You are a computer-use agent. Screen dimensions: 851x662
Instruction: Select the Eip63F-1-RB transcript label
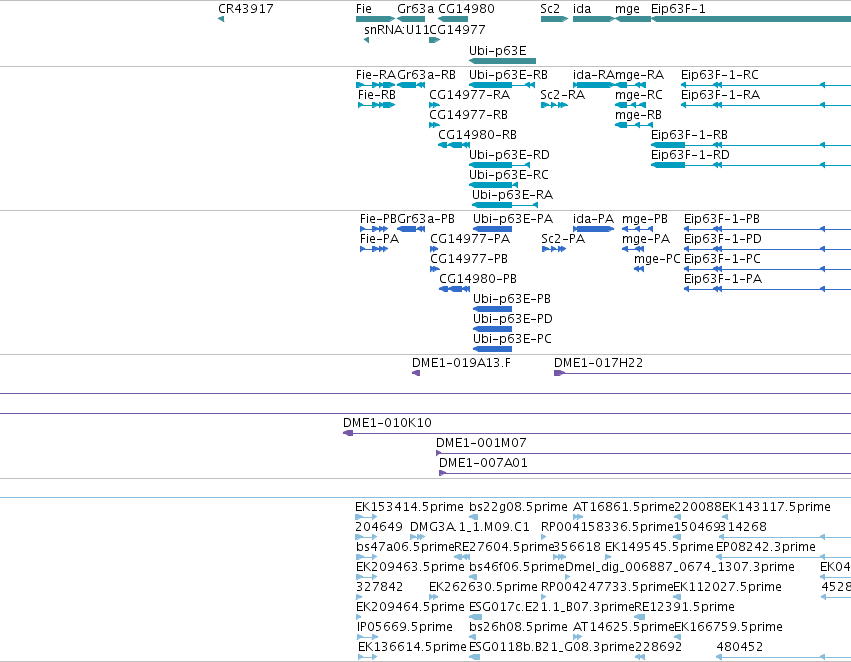pos(689,135)
